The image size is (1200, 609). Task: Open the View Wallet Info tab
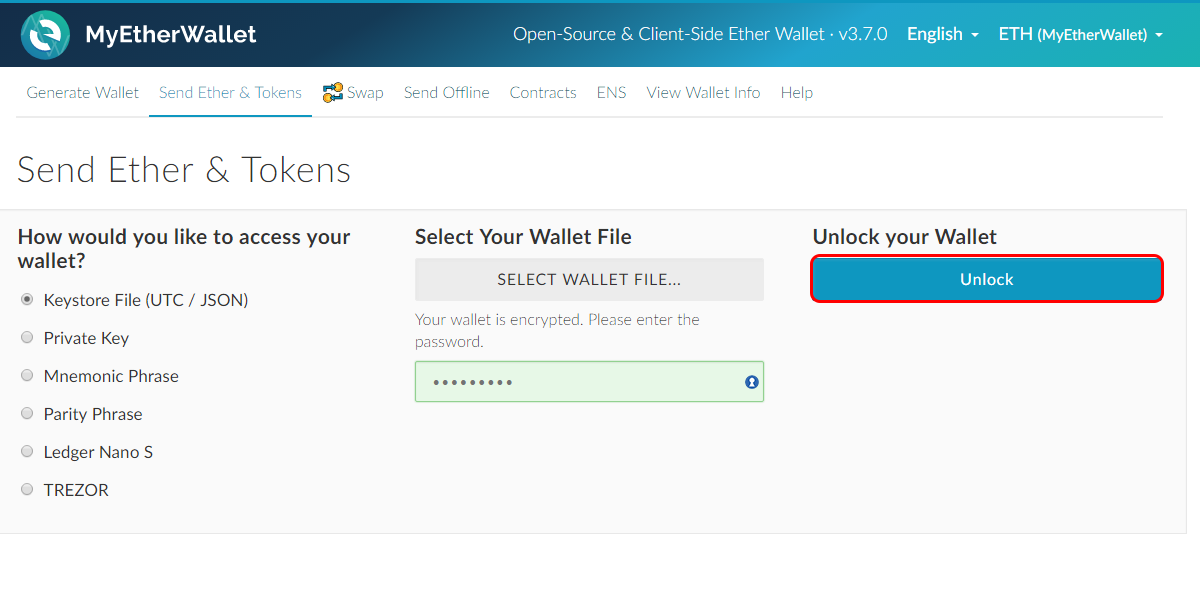(x=703, y=92)
